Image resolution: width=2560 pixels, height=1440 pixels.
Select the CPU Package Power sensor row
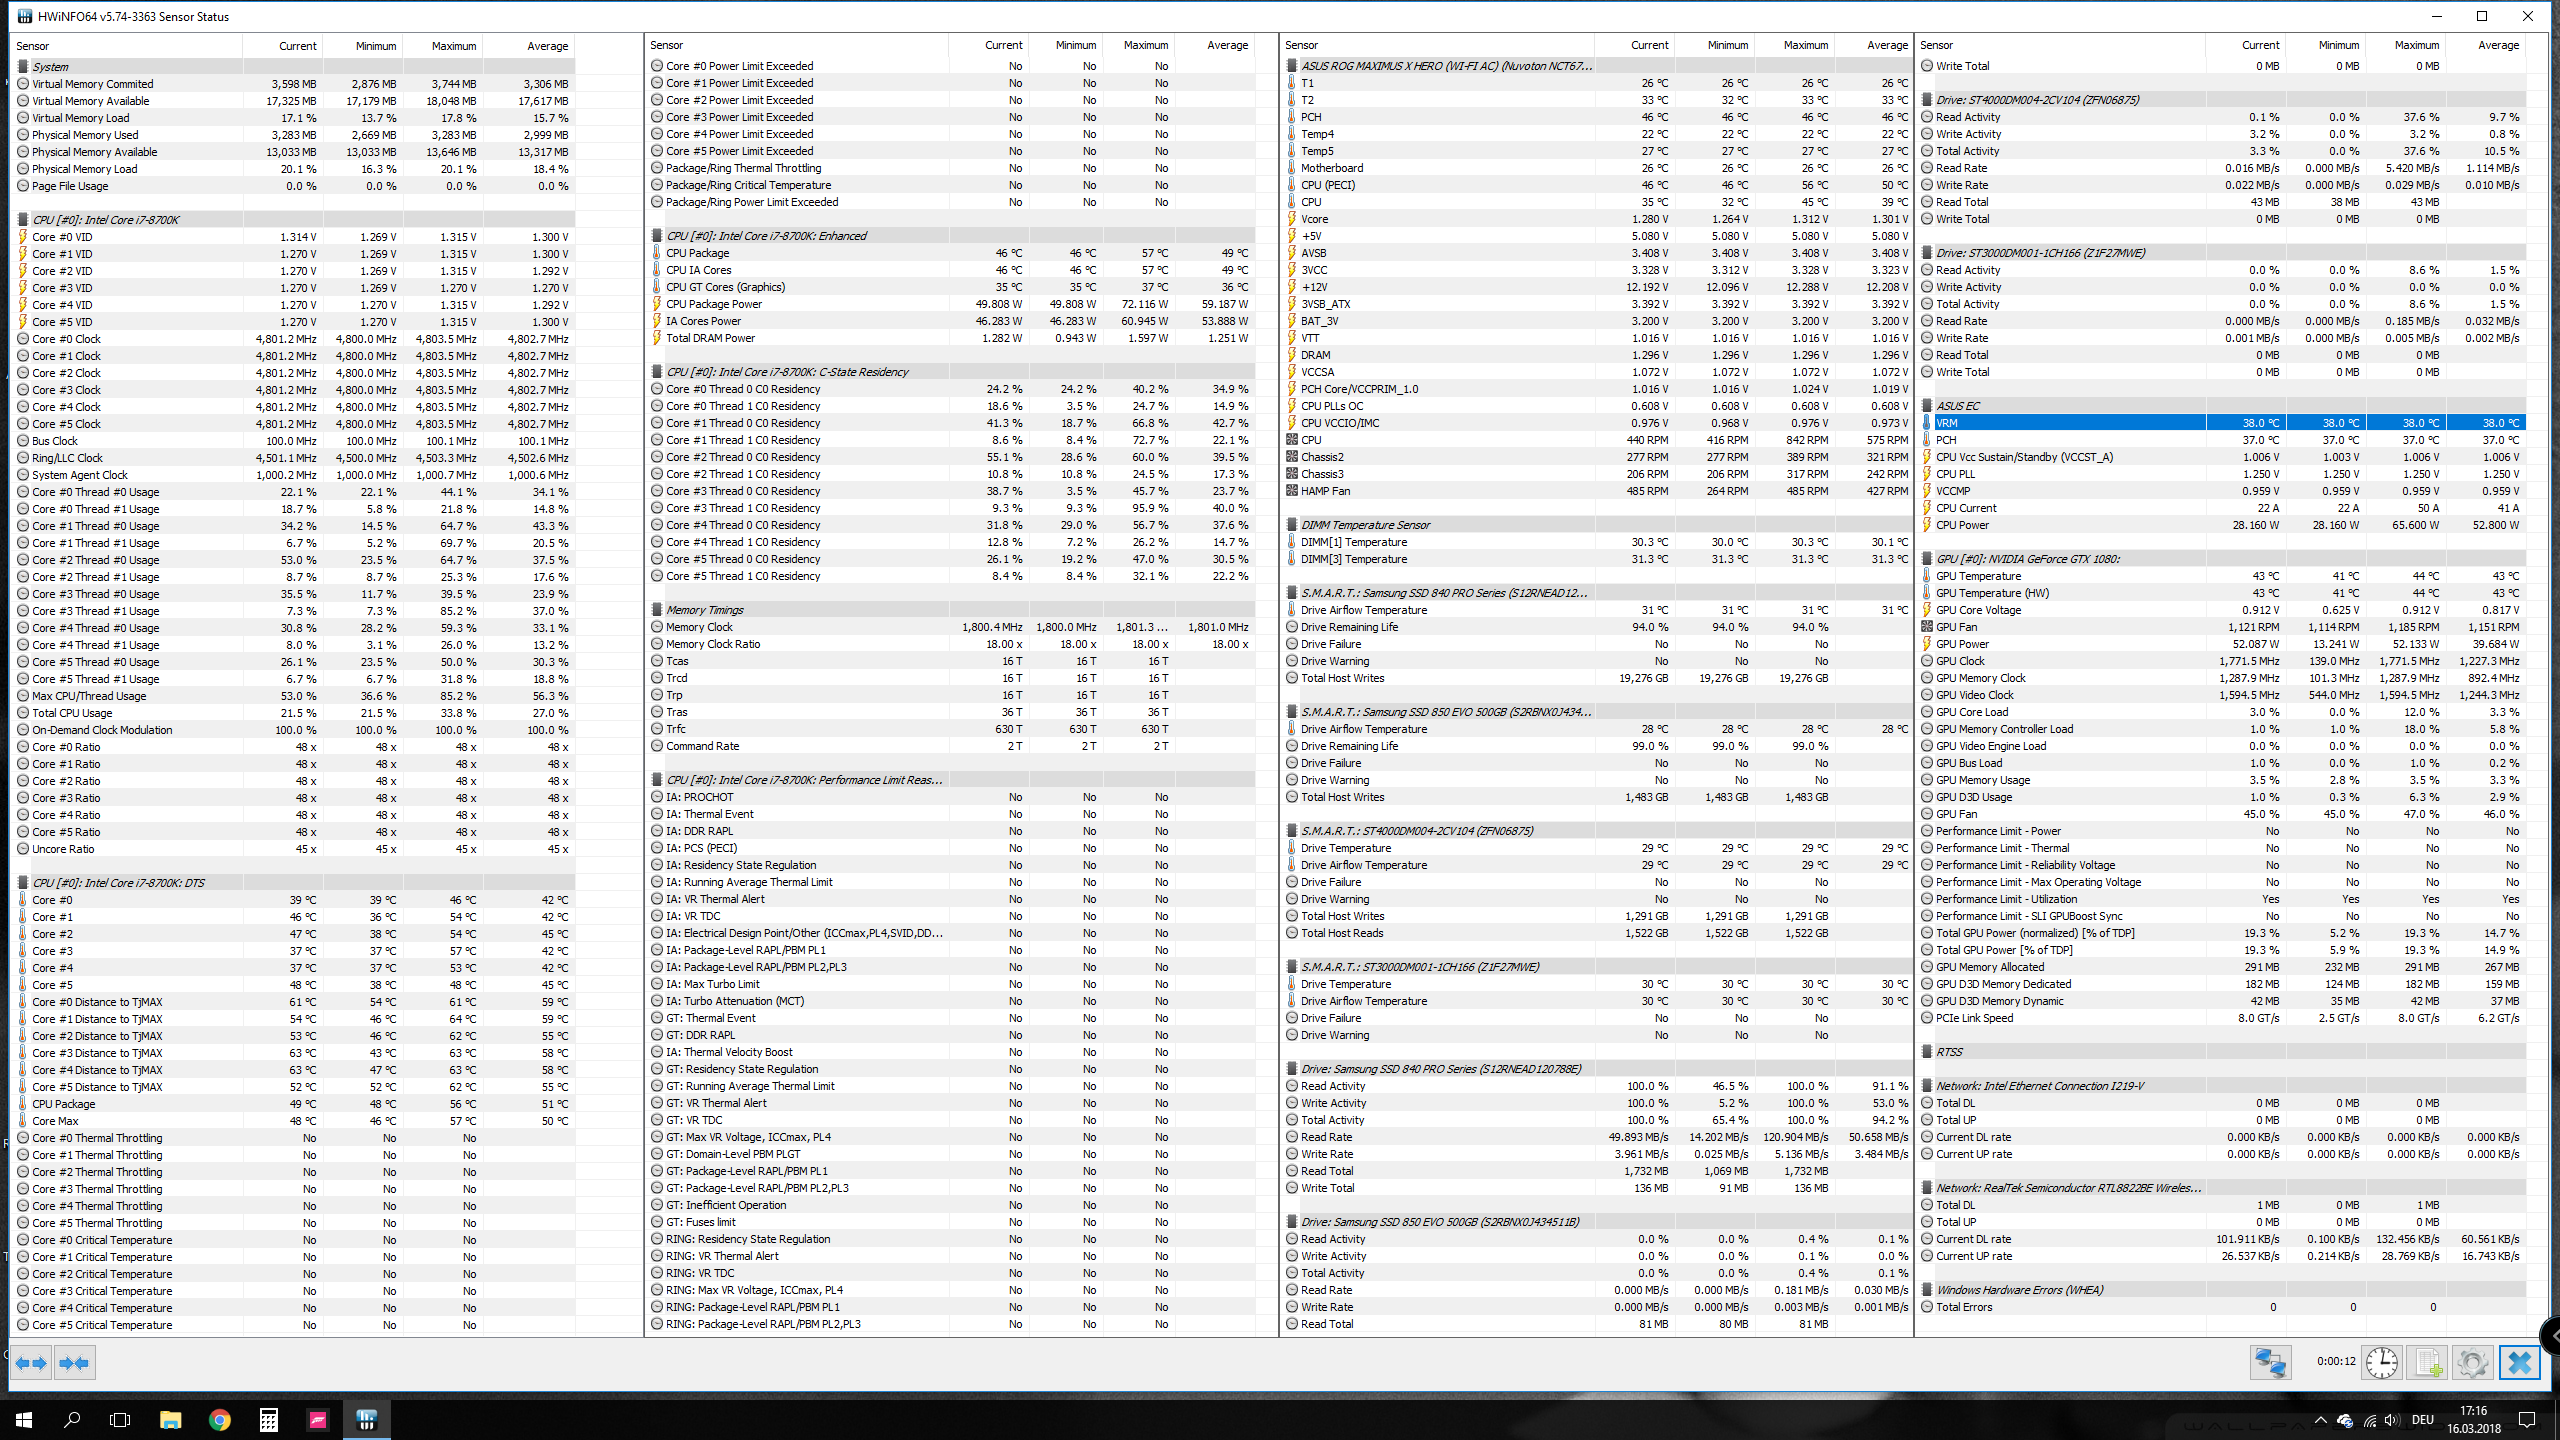tap(714, 304)
